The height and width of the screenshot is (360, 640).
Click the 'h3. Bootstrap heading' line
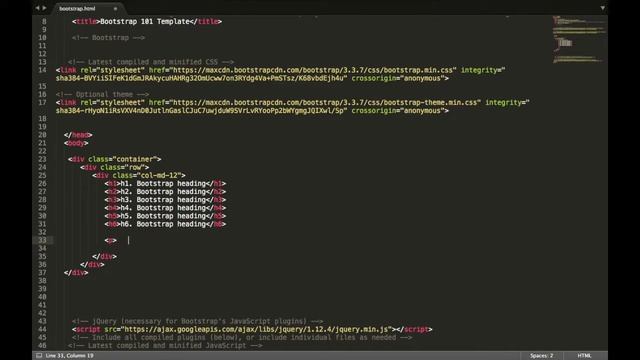(x=165, y=200)
